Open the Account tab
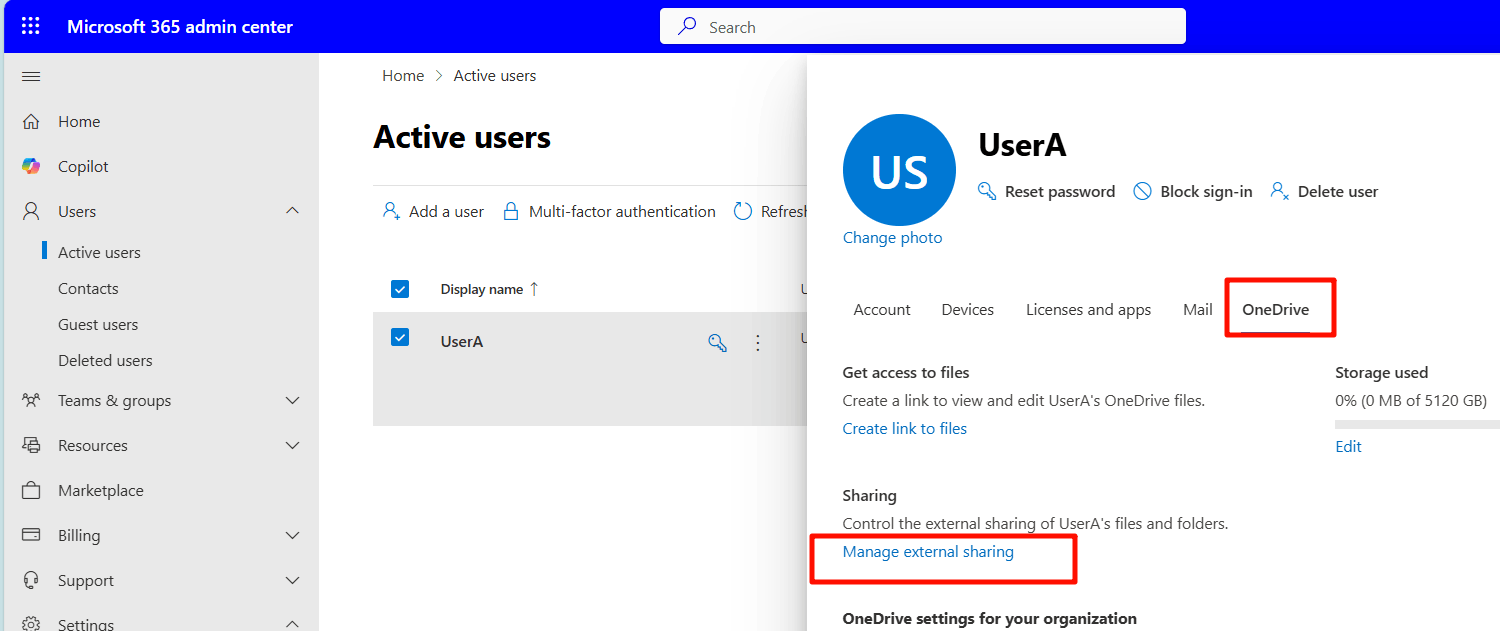Screen dimensions: 1500x631 882,310
